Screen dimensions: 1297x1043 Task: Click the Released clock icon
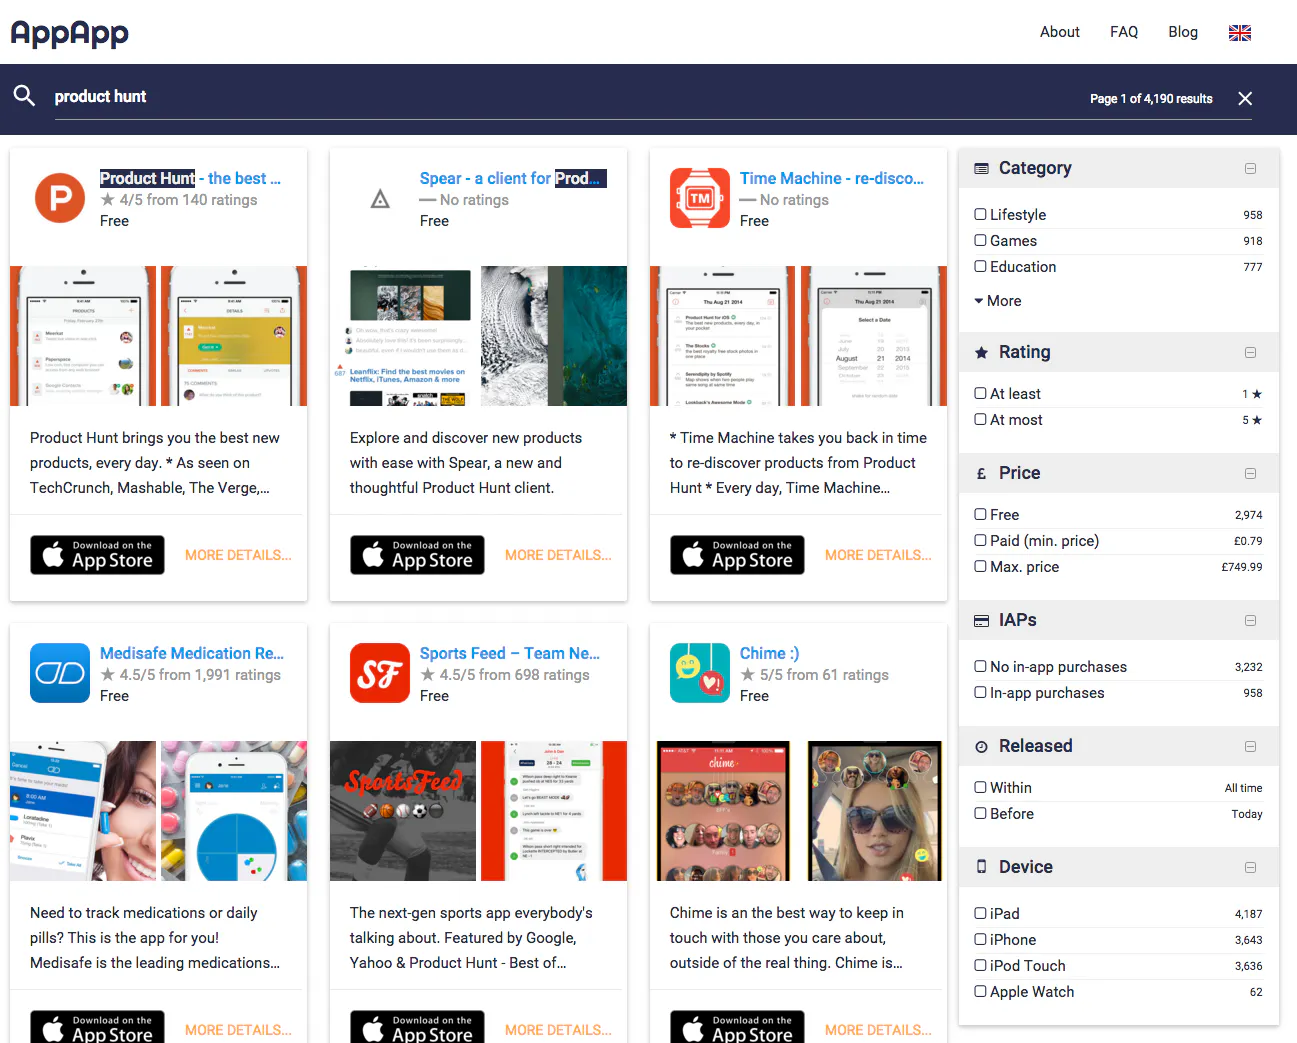click(982, 747)
